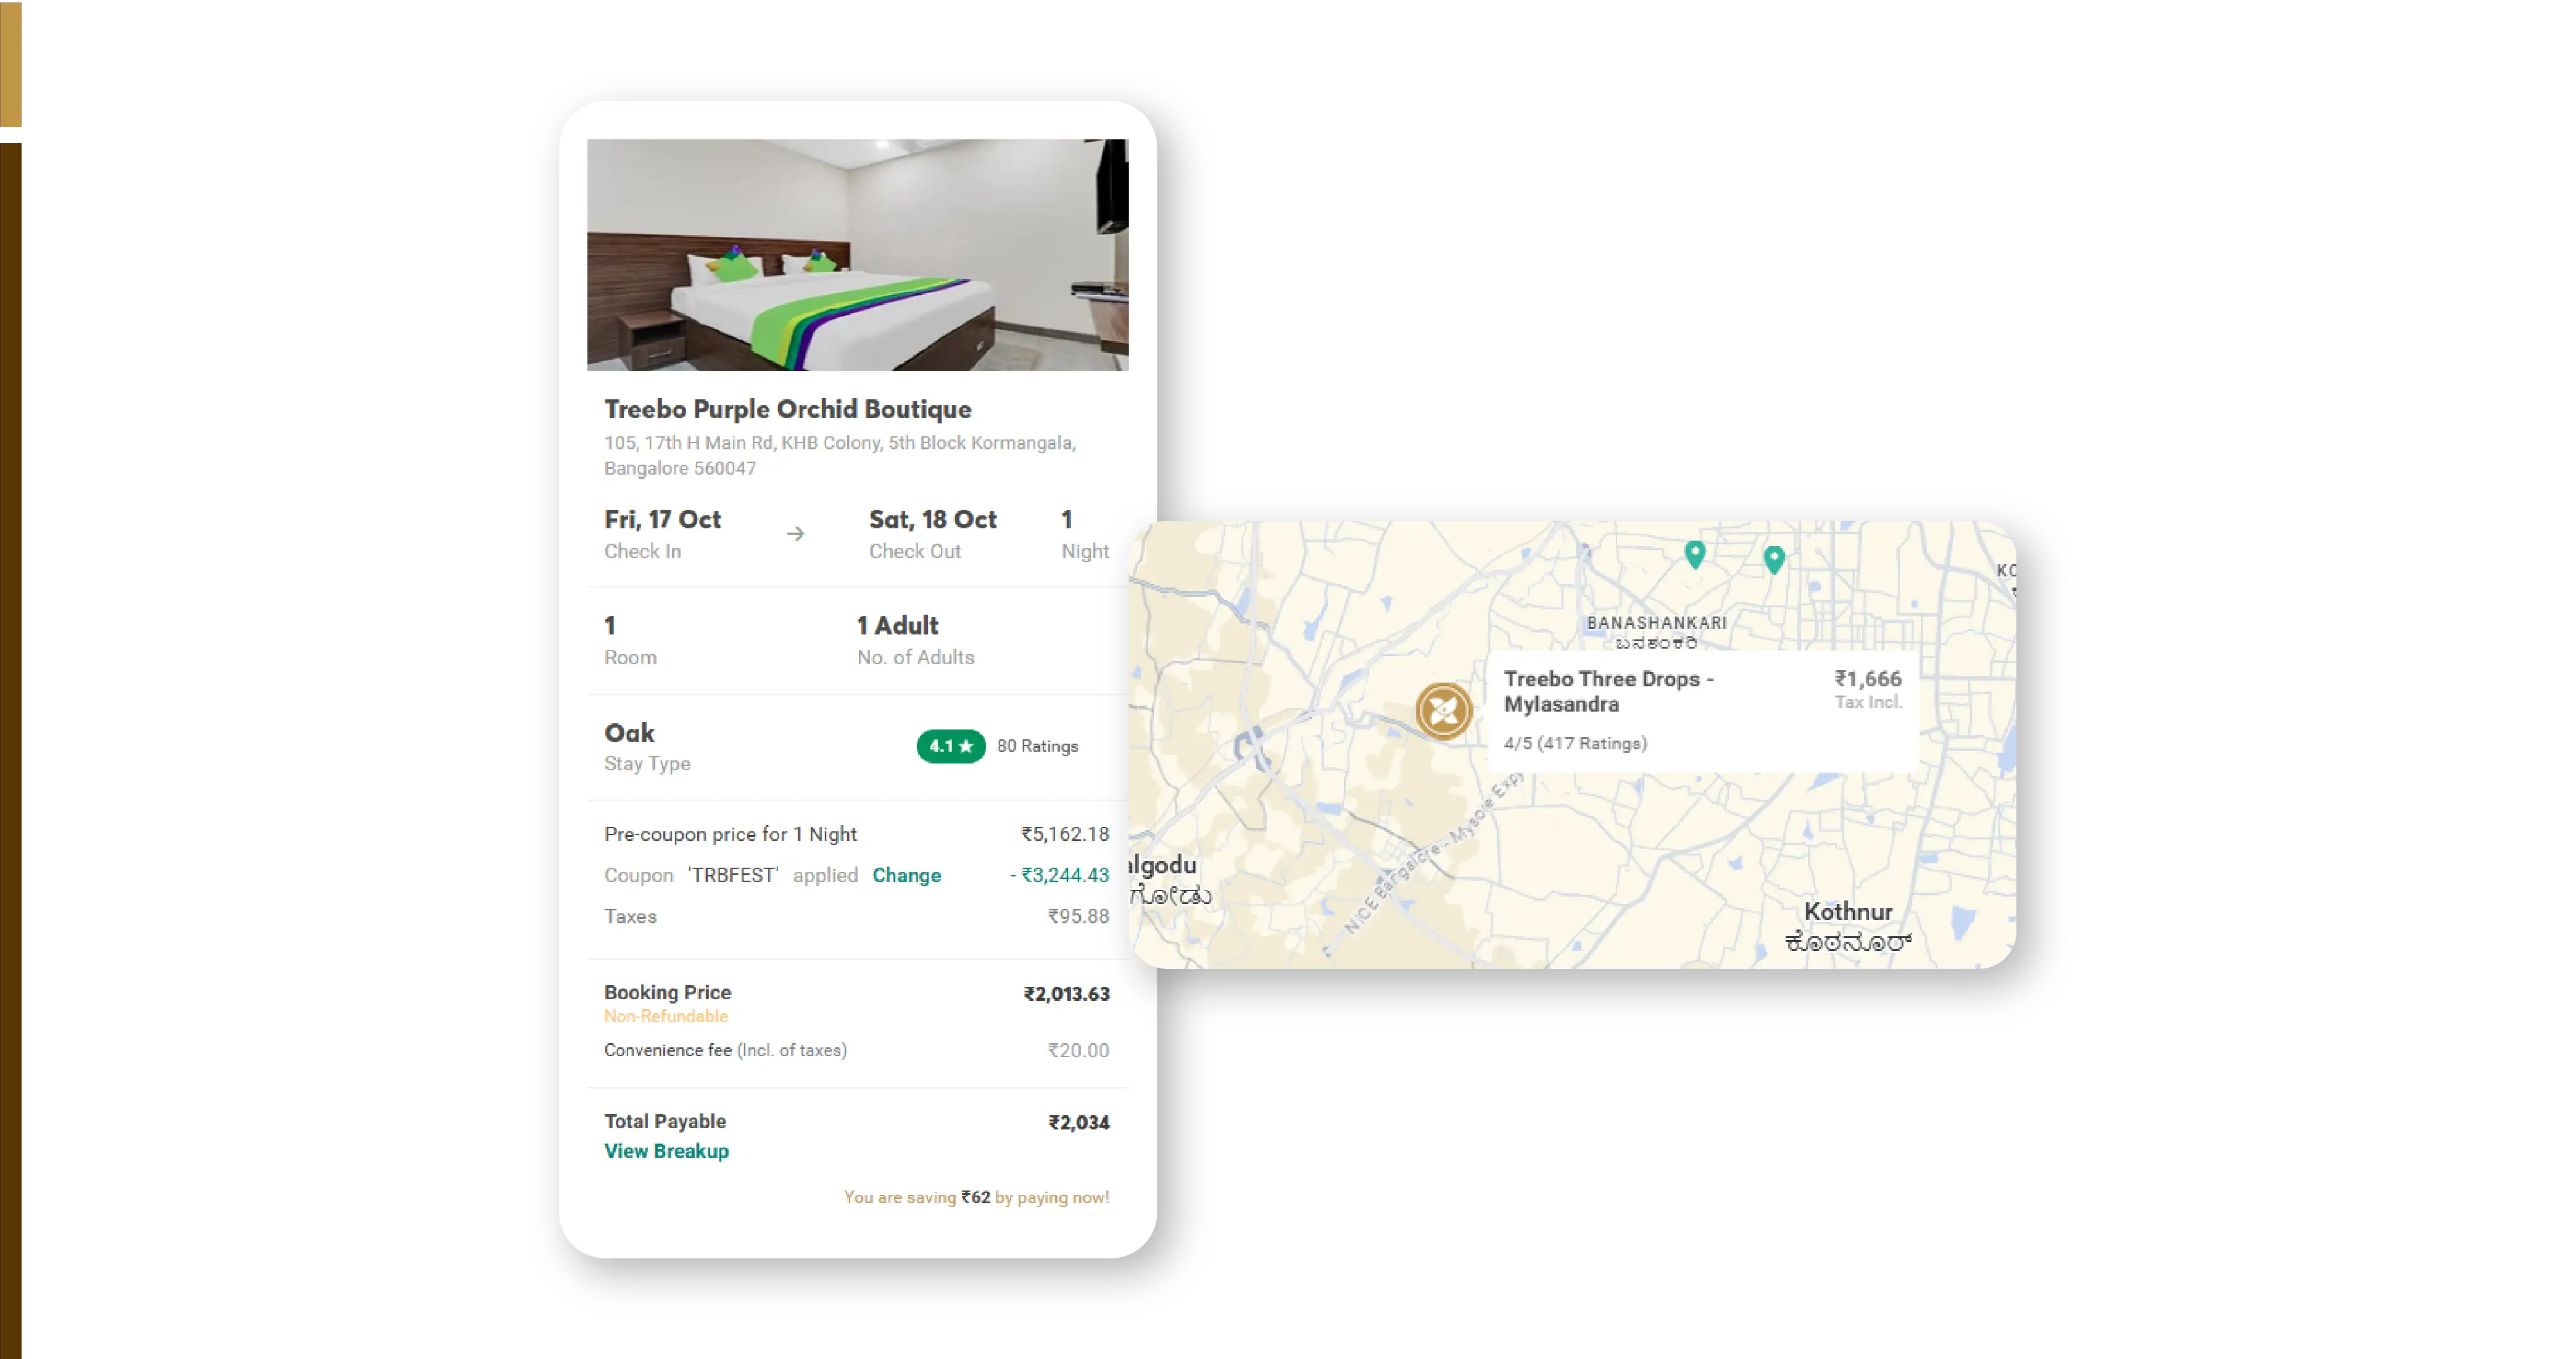This screenshot has width=2576, height=1359.
Task: Change the applied TRBFEST coupon
Action: click(x=906, y=875)
